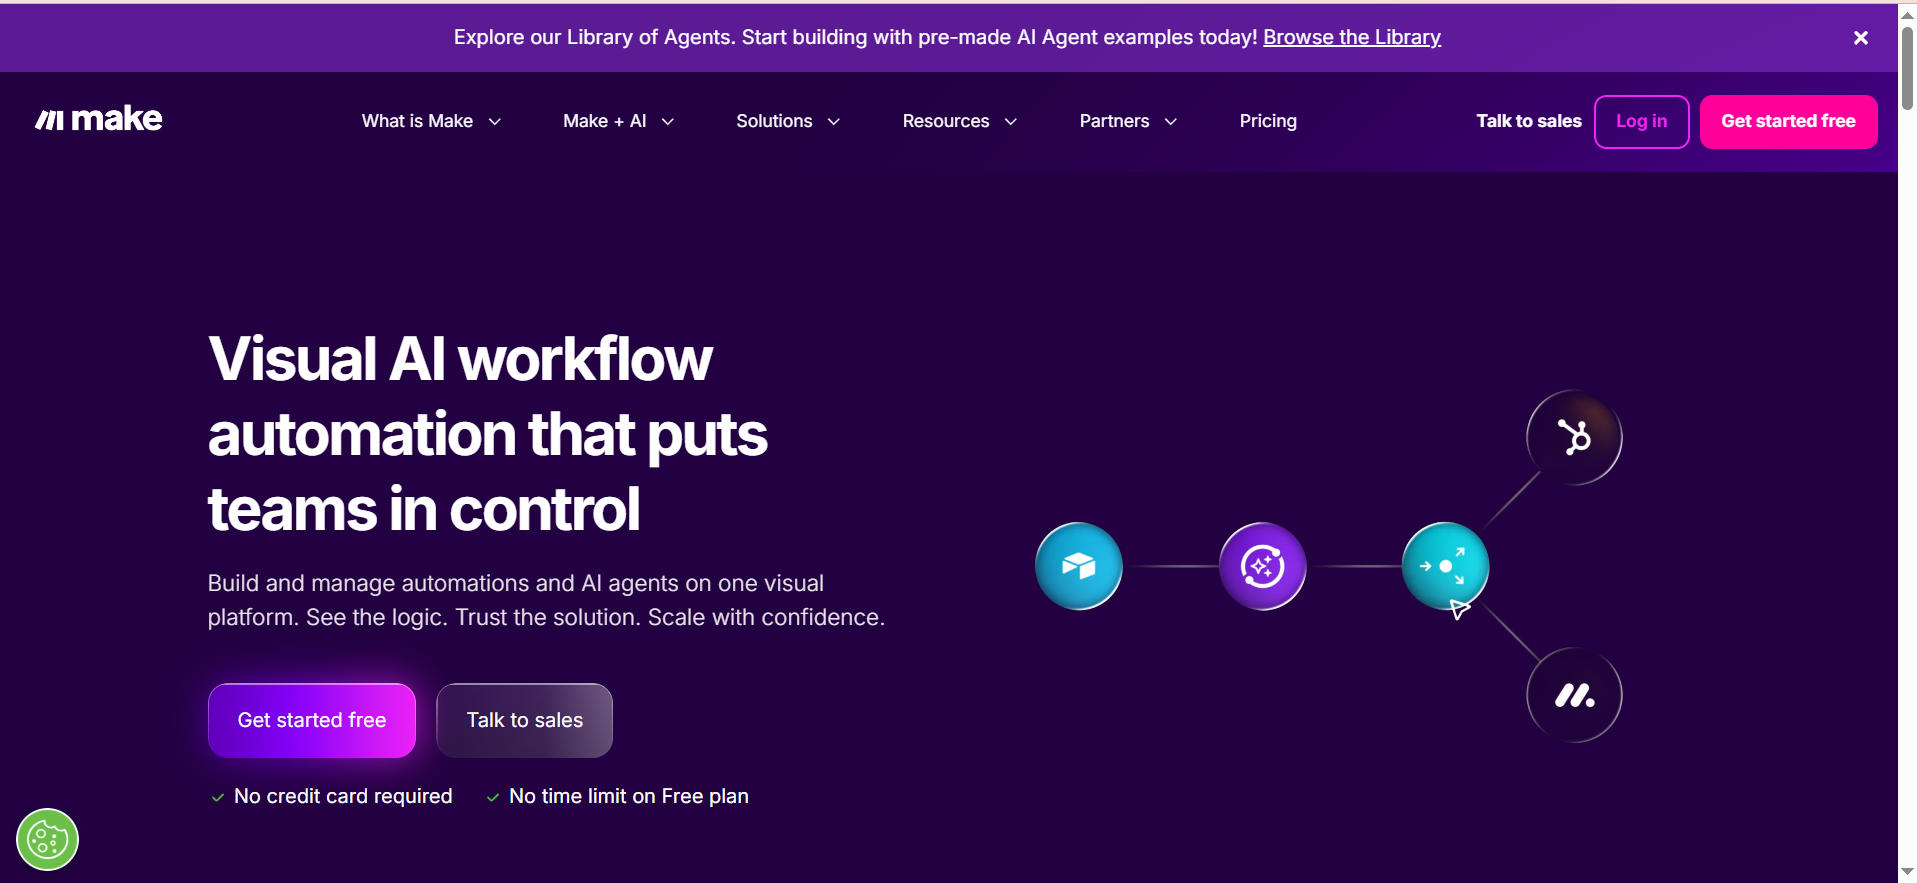Click the scrollbar down arrow
The height and width of the screenshot is (883, 1917).
[1907, 872]
